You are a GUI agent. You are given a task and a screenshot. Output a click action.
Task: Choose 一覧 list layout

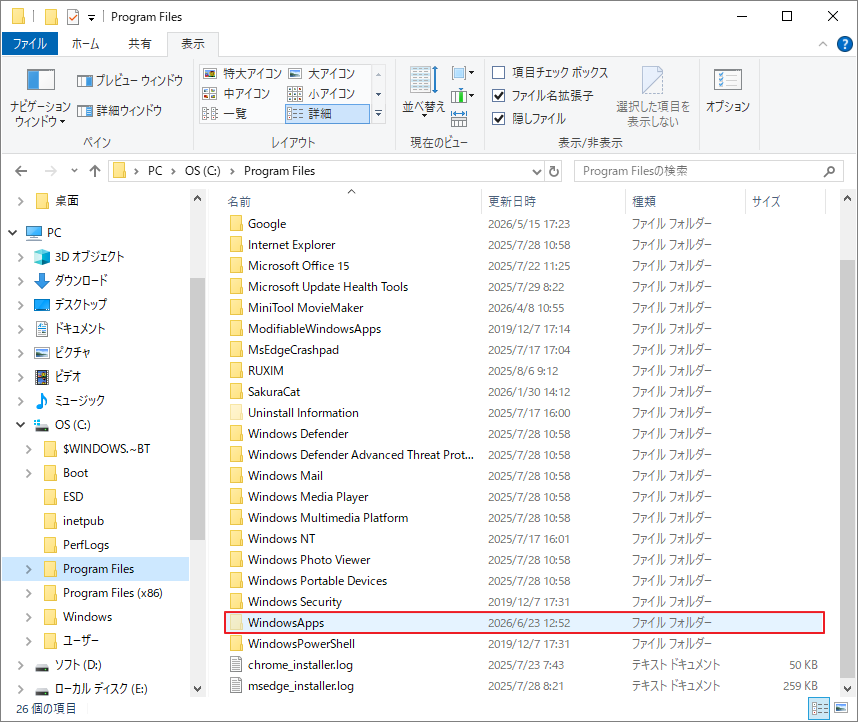tap(225, 114)
